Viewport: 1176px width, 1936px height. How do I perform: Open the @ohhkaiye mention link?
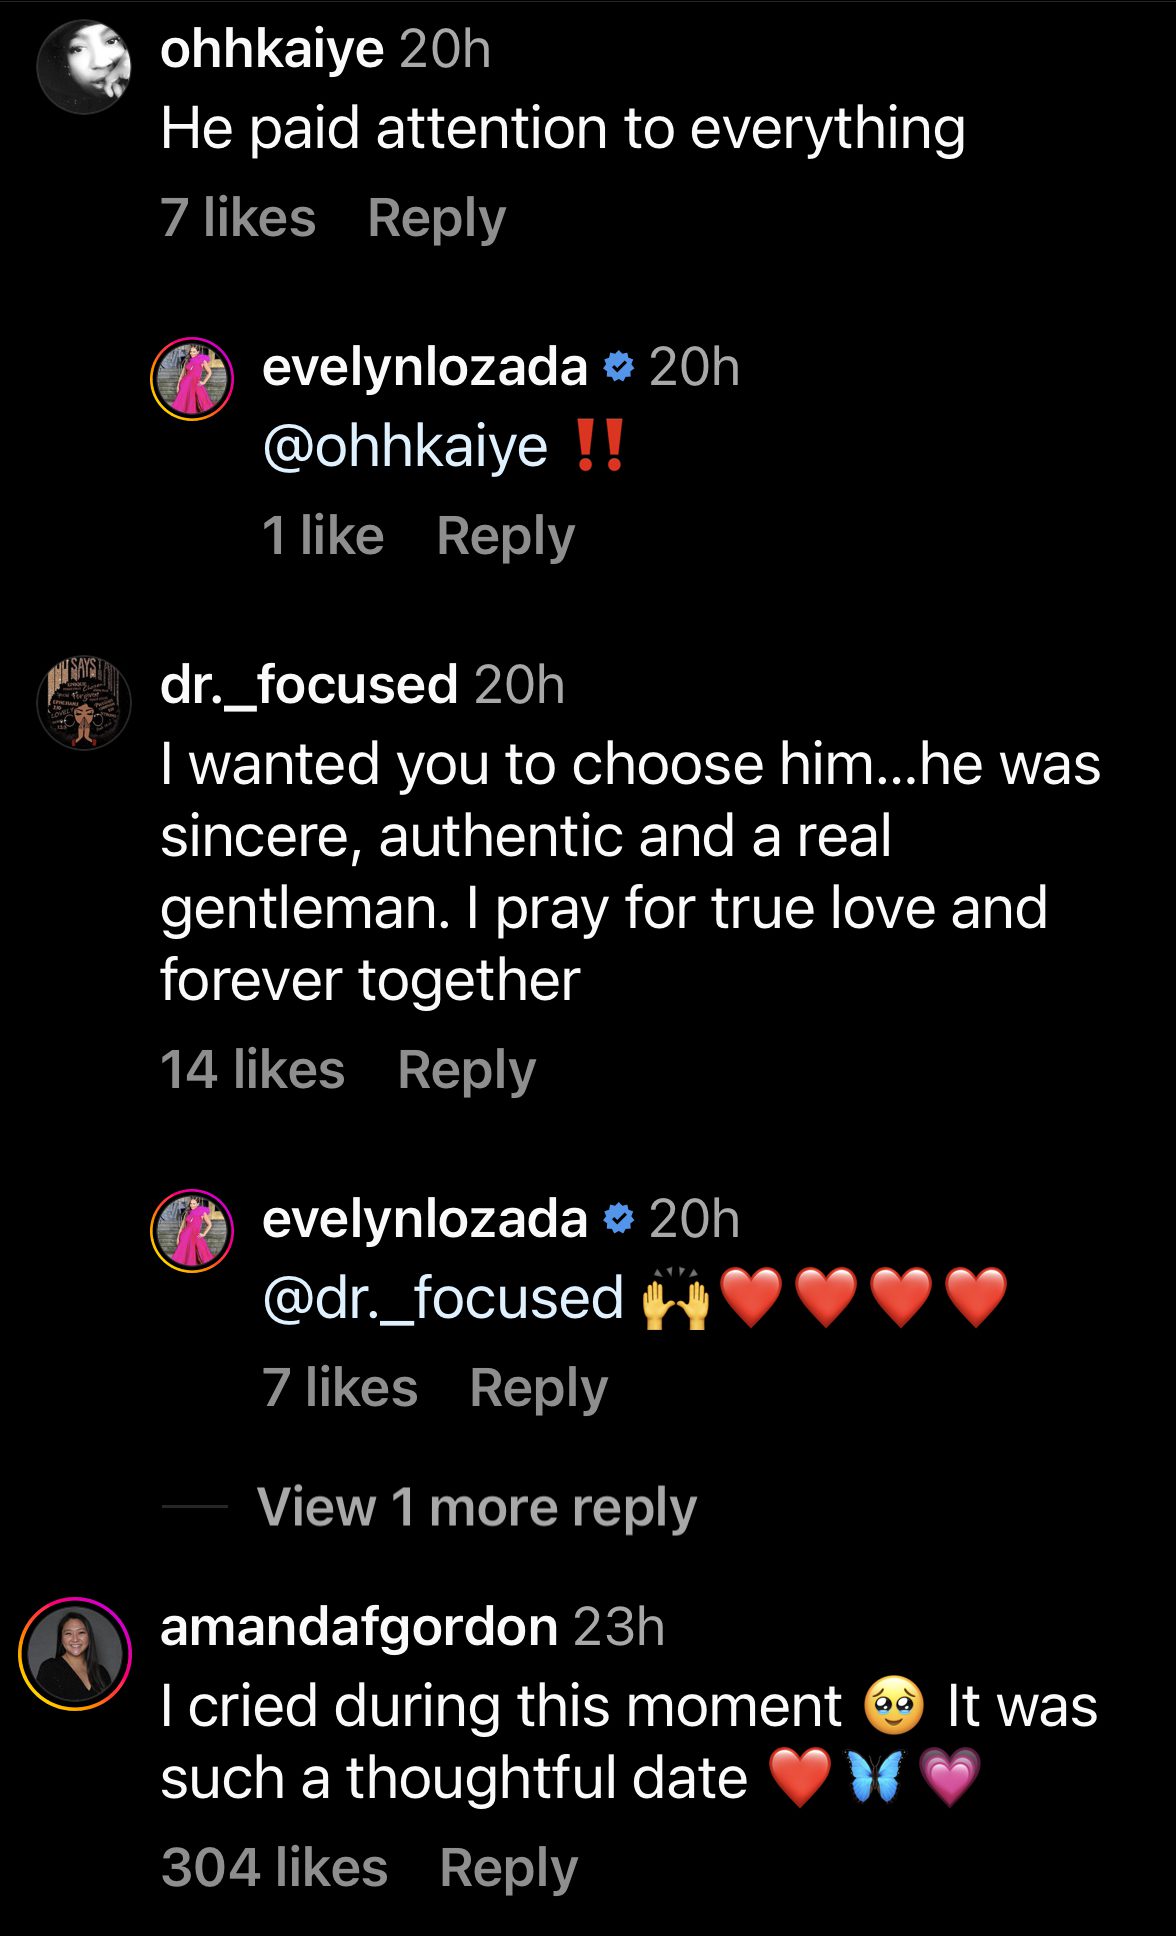point(405,446)
